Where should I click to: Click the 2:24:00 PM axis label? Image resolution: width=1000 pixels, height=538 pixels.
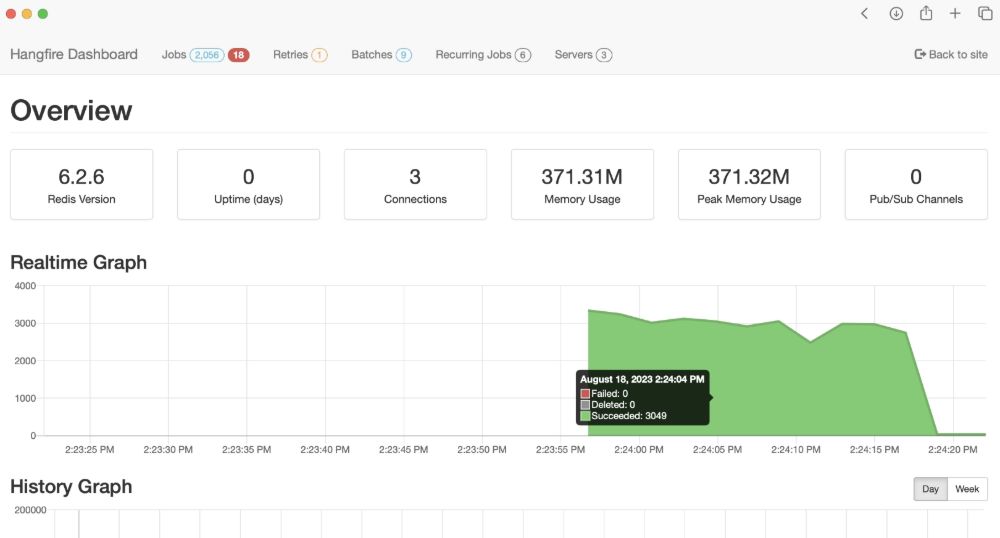click(638, 449)
